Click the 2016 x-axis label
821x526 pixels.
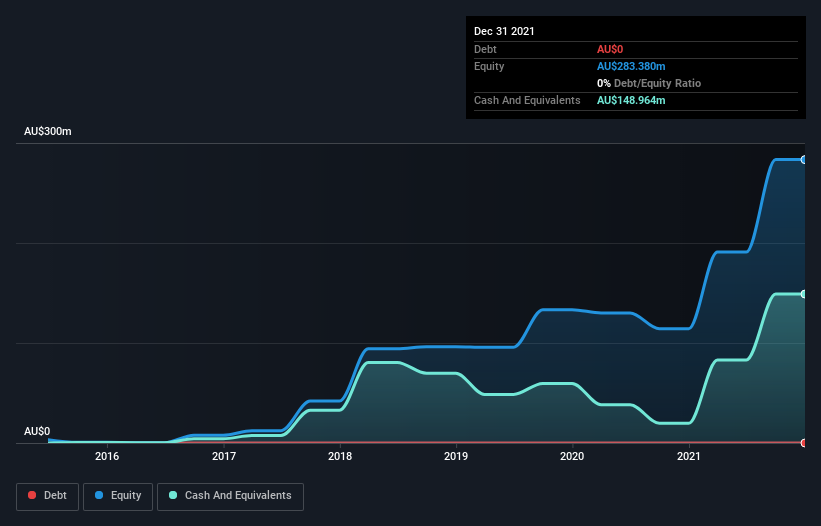pos(107,456)
